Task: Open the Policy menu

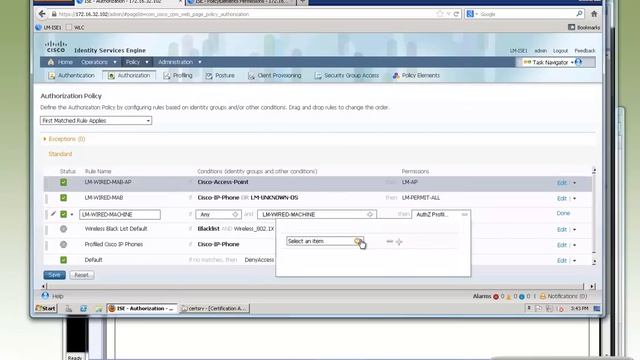Action: click(137, 62)
